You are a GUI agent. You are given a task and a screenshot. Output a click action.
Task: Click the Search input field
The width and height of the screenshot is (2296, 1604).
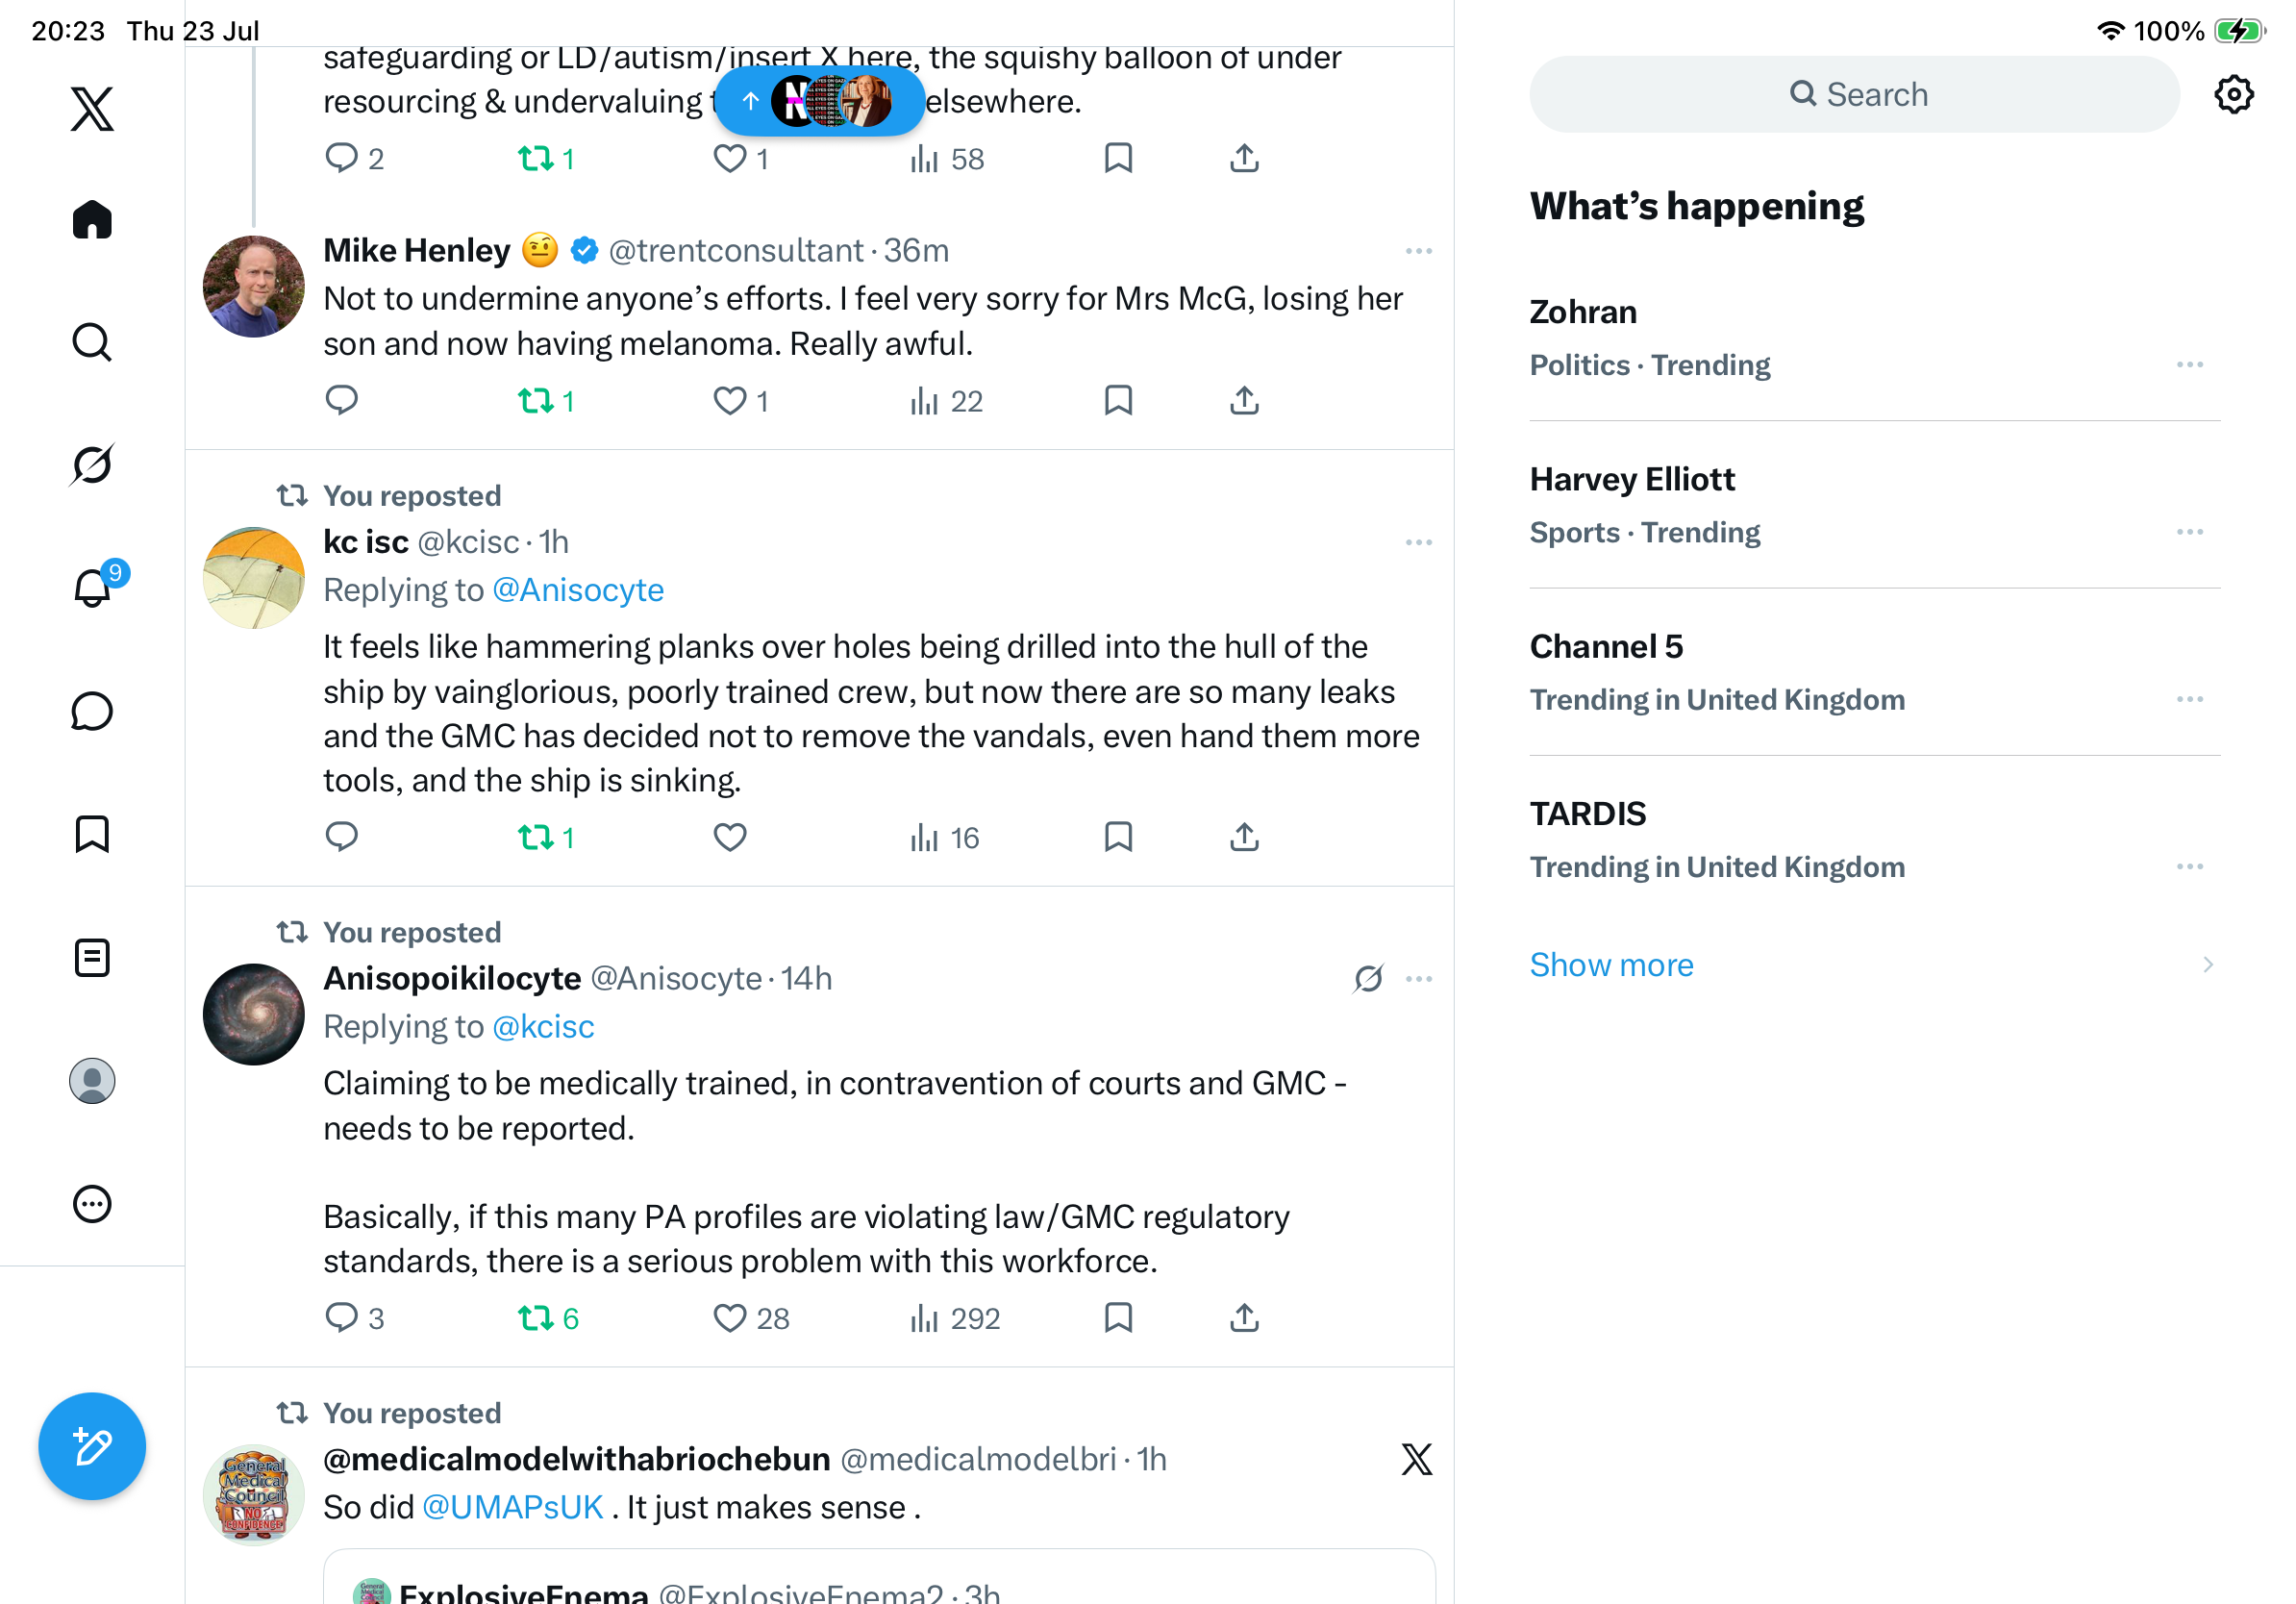(x=1854, y=95)
